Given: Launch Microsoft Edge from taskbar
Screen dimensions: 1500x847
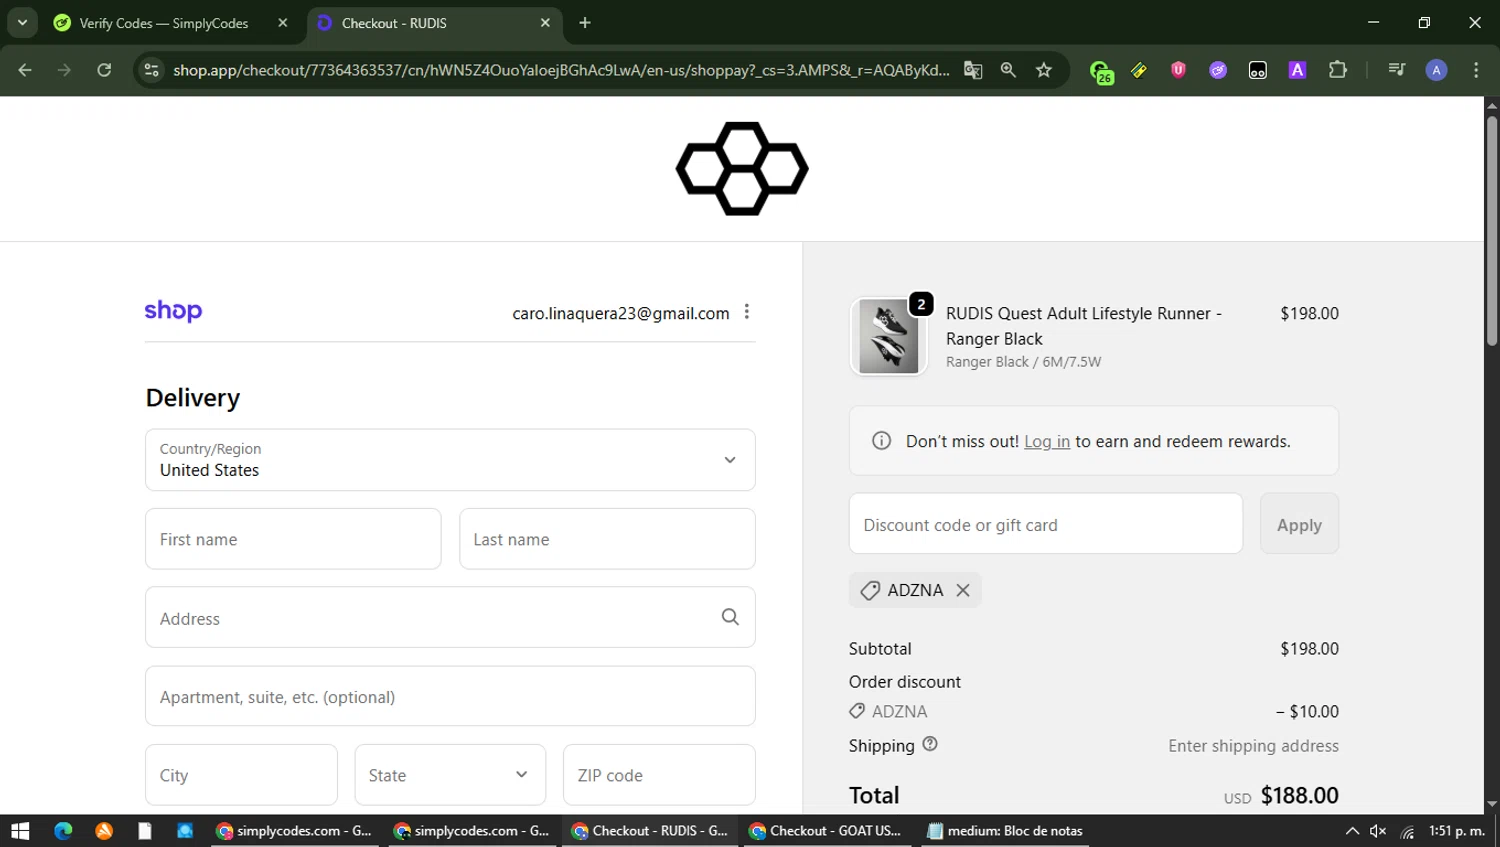Looking at the screenshot, I should (x=63, y=831).
